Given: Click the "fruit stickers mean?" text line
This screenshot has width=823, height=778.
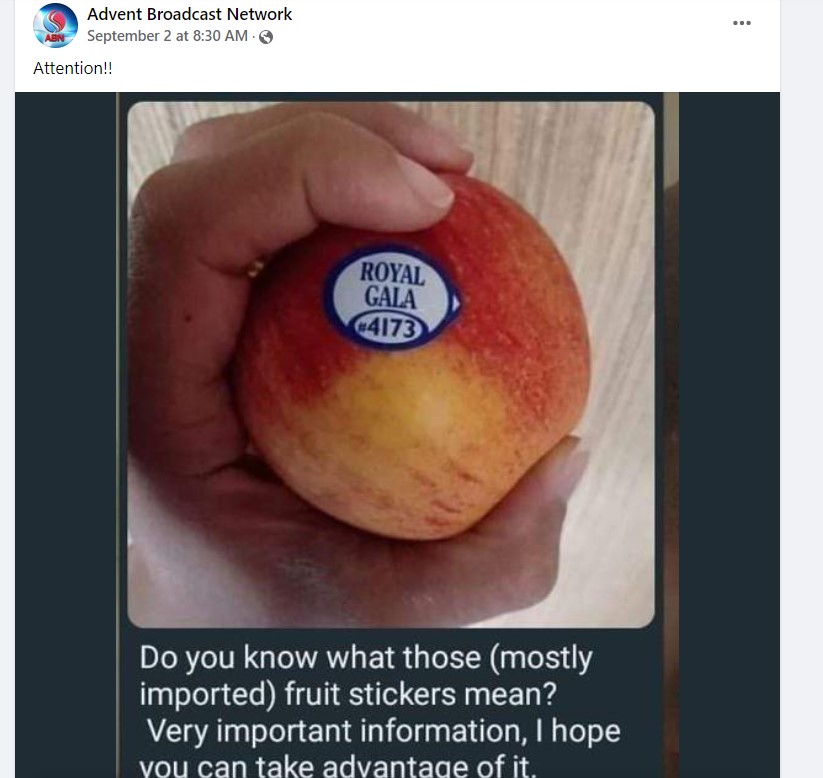Looking at the screenshot, I should (420, 693).
